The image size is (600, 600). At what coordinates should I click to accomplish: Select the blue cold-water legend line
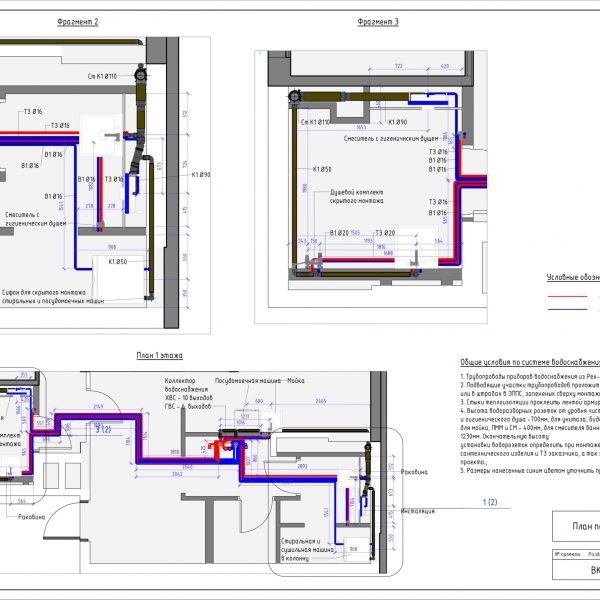point(567,309)
